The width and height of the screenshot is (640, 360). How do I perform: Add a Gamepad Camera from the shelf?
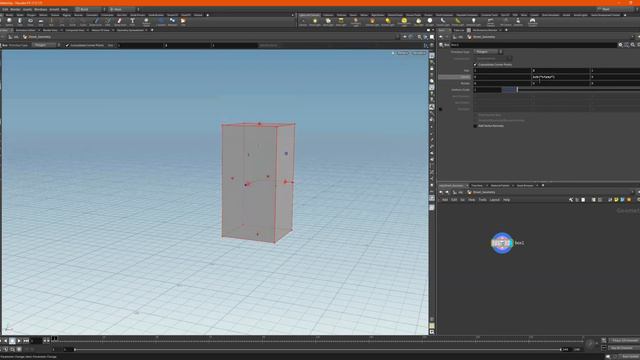click(532, 22)
